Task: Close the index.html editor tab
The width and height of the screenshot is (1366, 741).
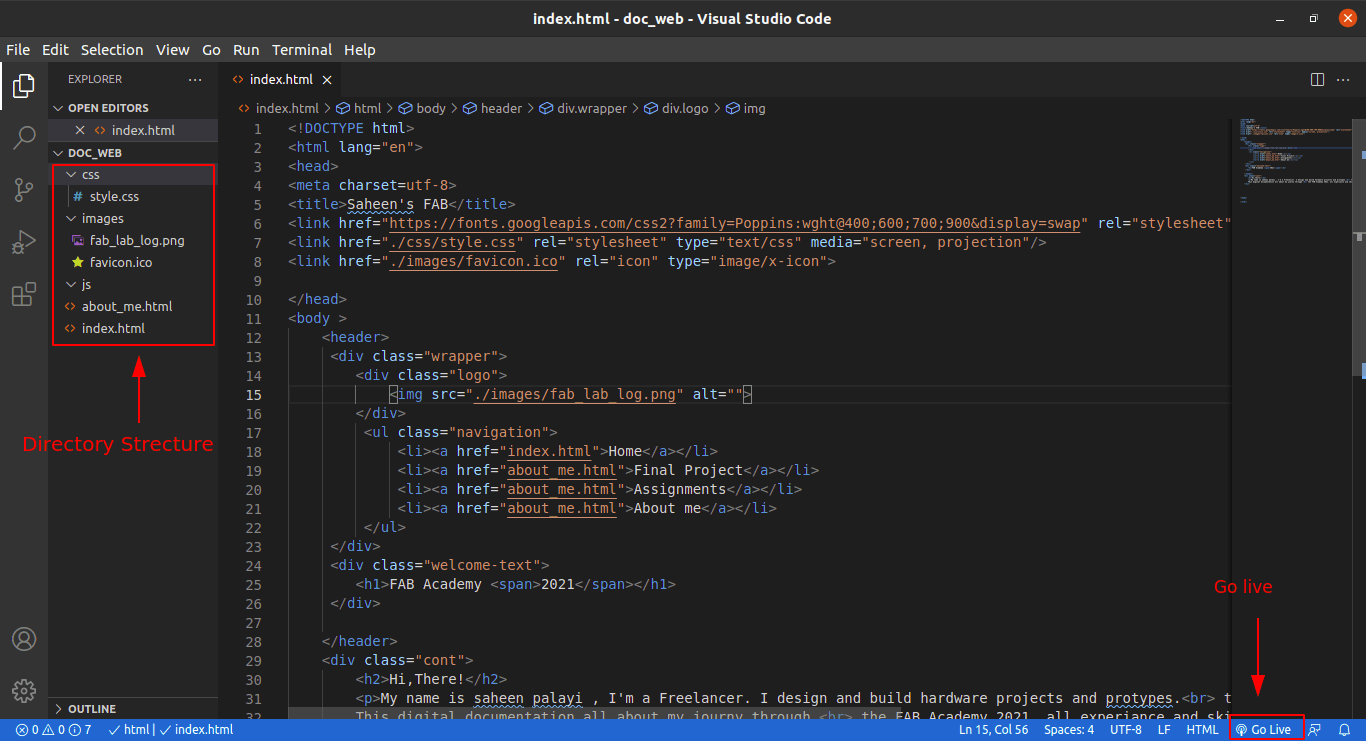Action: point(327,80)
